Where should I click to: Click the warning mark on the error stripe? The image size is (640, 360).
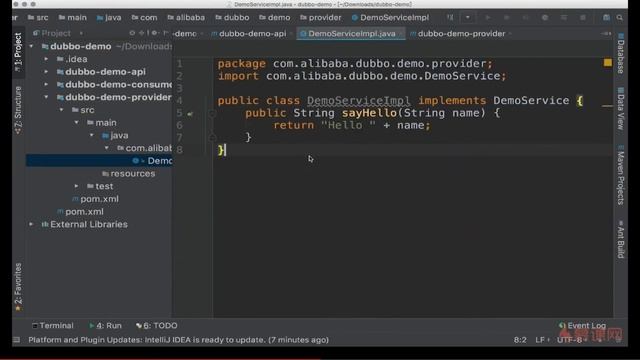(x=607, y=106)
